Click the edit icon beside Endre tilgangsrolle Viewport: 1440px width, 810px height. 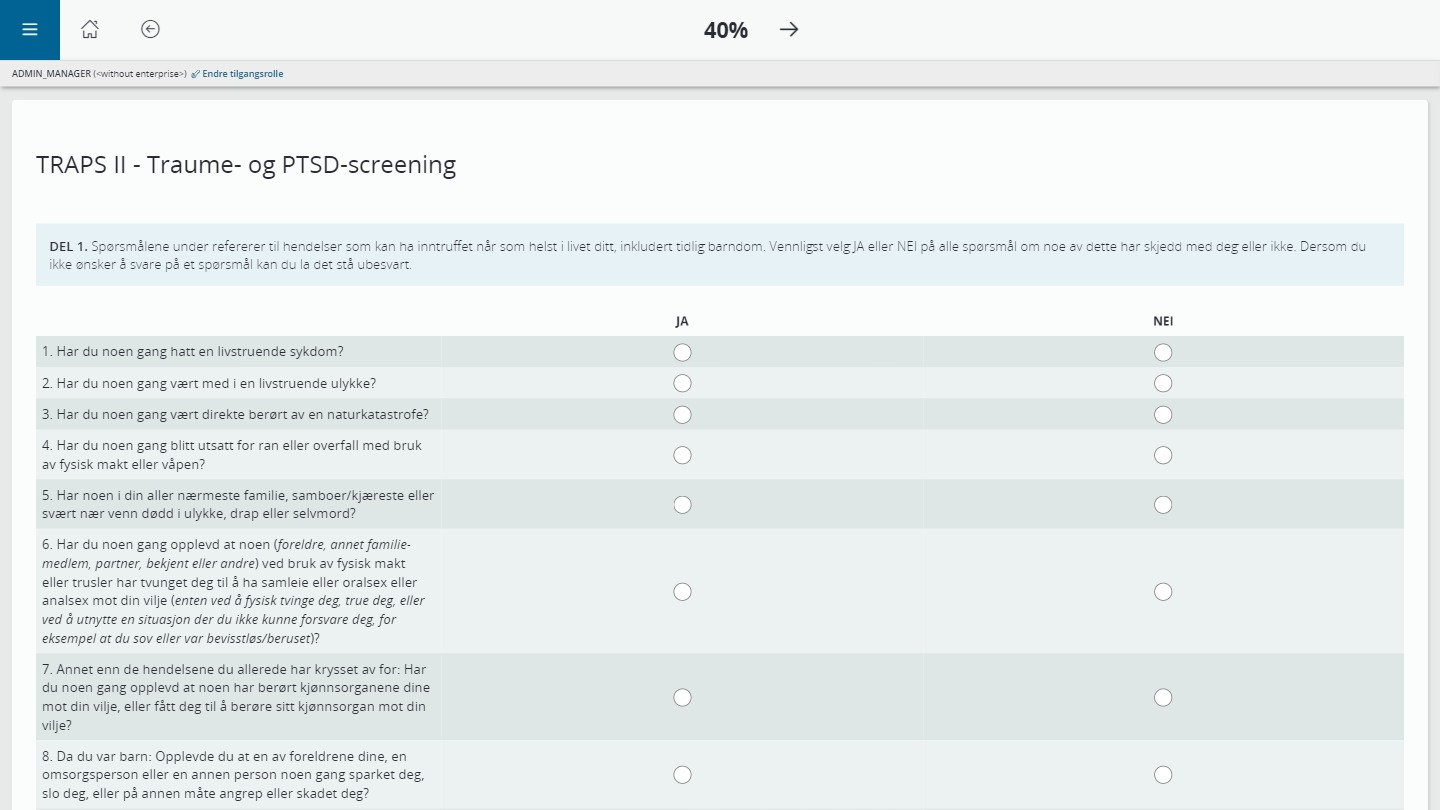click(x=196, y=73)
